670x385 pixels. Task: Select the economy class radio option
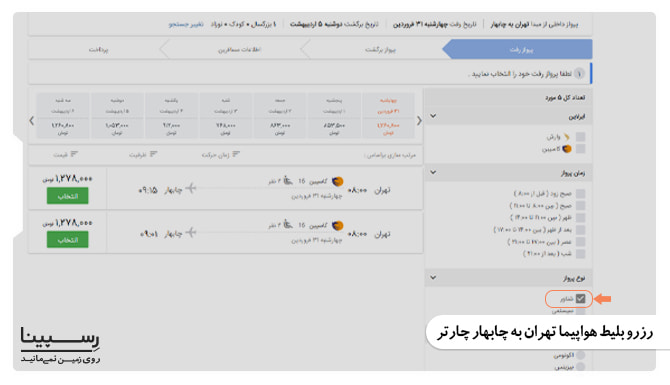pyautogui.click(x=580, y=355)
